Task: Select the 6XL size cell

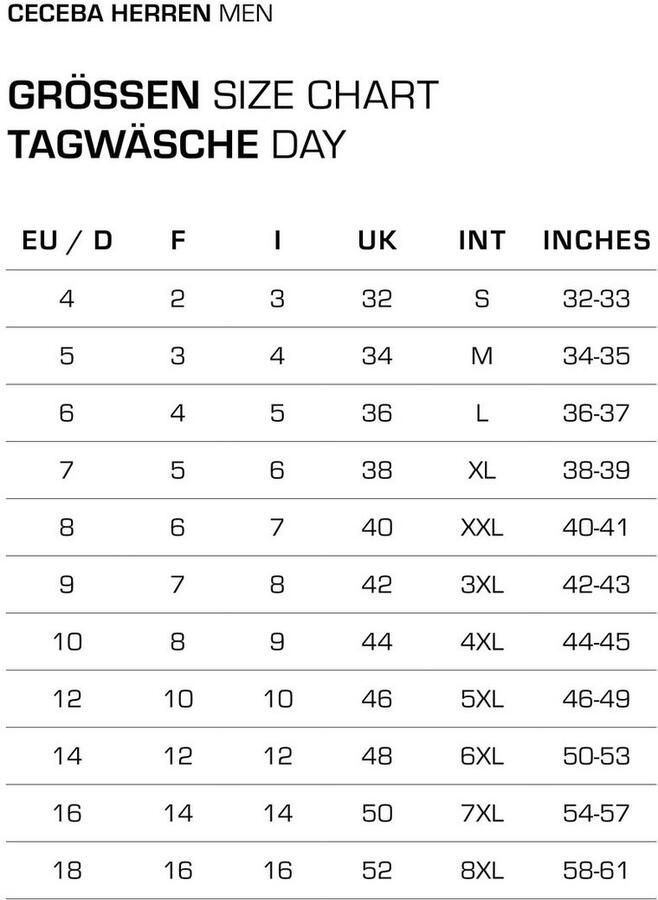Action: click(482, 756)
